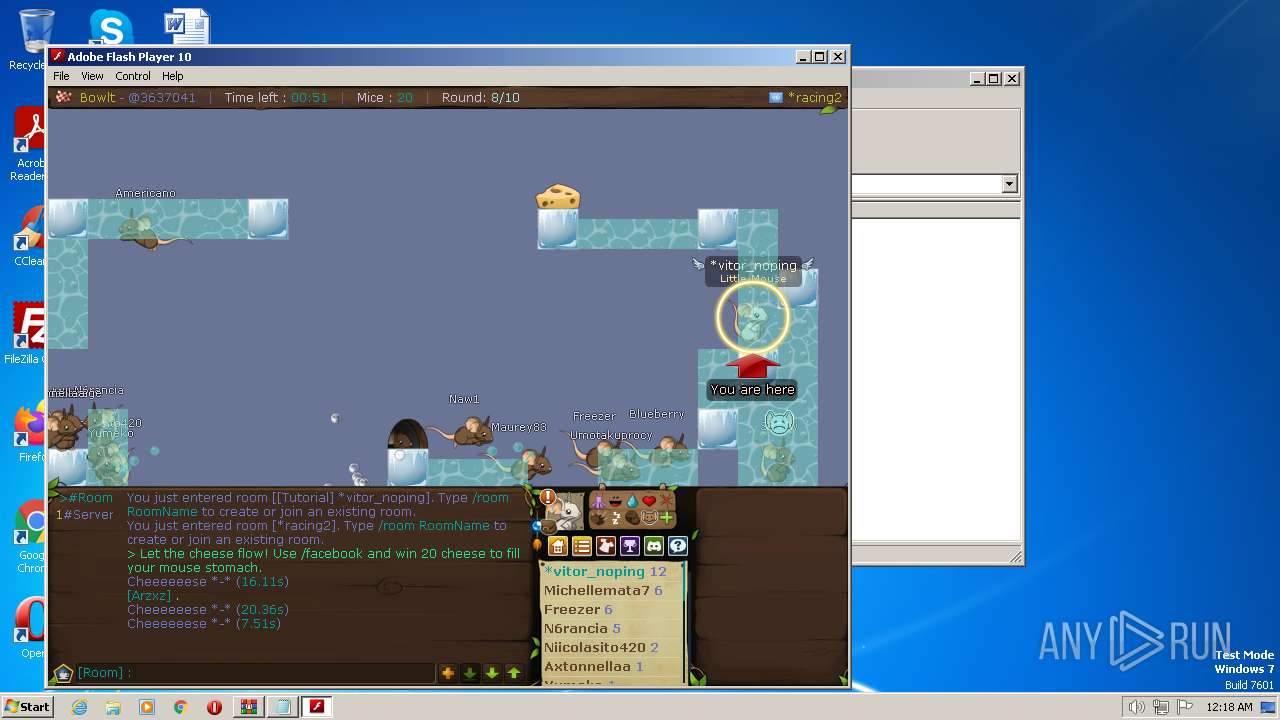The image size is (1280, 720).
Task: Click the mouse hole
Action: pos(407,436)
